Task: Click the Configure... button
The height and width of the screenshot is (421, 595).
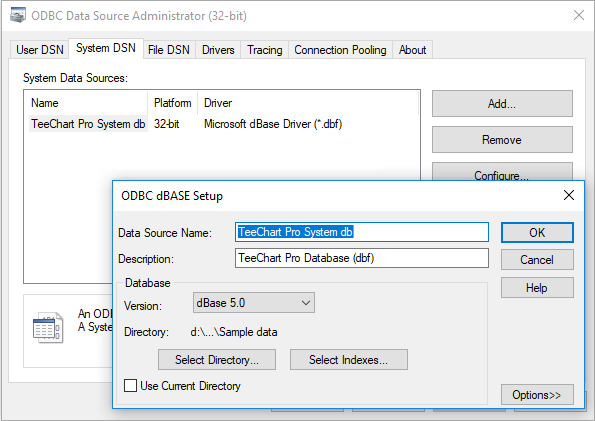Action: pos(502,172)
